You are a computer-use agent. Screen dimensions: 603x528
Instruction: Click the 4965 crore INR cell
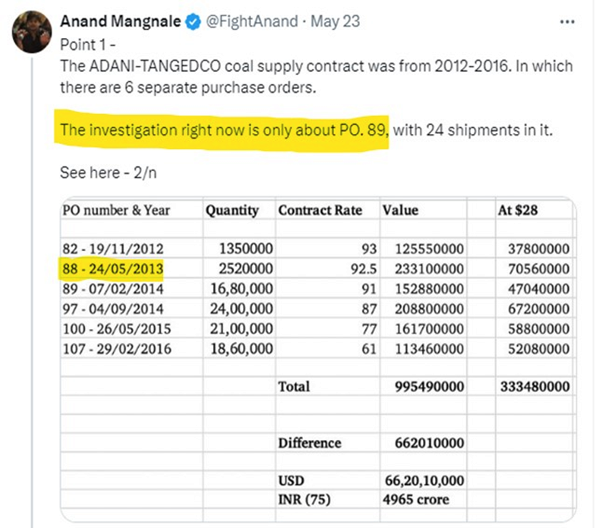[x=416, y=500]
